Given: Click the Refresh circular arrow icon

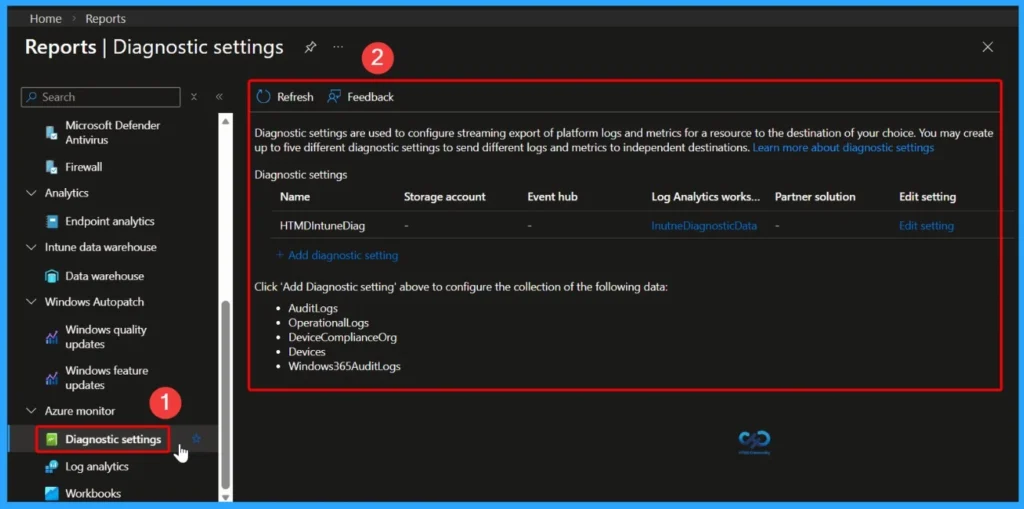Looking at the screenshot, I should coord(263,97).
